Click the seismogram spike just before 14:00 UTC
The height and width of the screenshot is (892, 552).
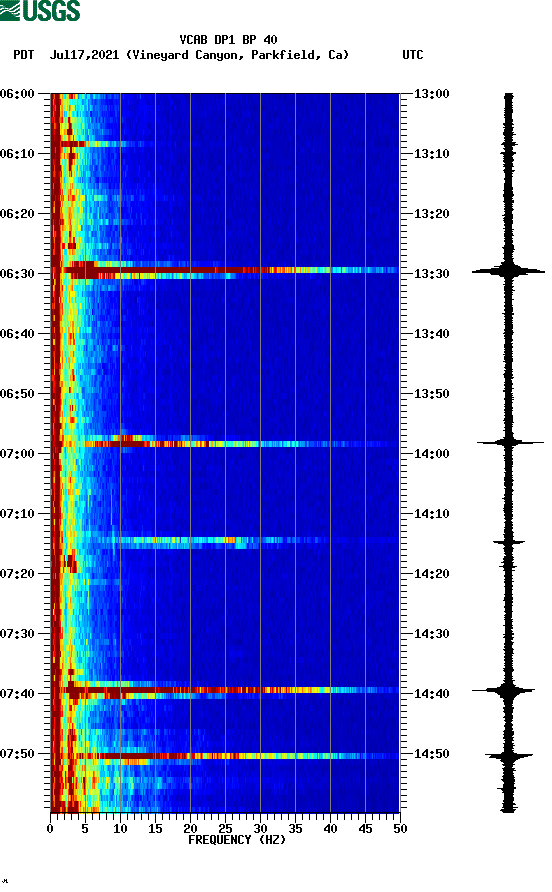[510, 442]
